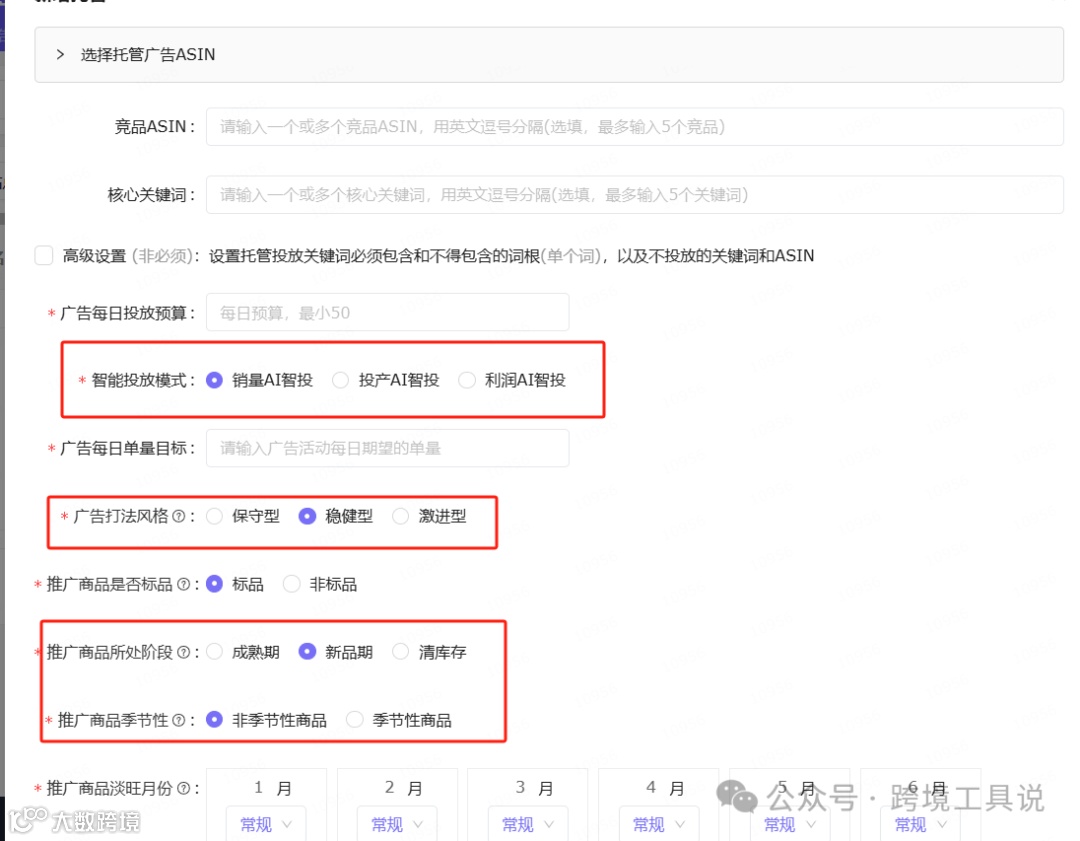The image size is (1080, 841).
Task: Choose 保守型 ad style
Action: pyautogui.click(x=214, y=516)
